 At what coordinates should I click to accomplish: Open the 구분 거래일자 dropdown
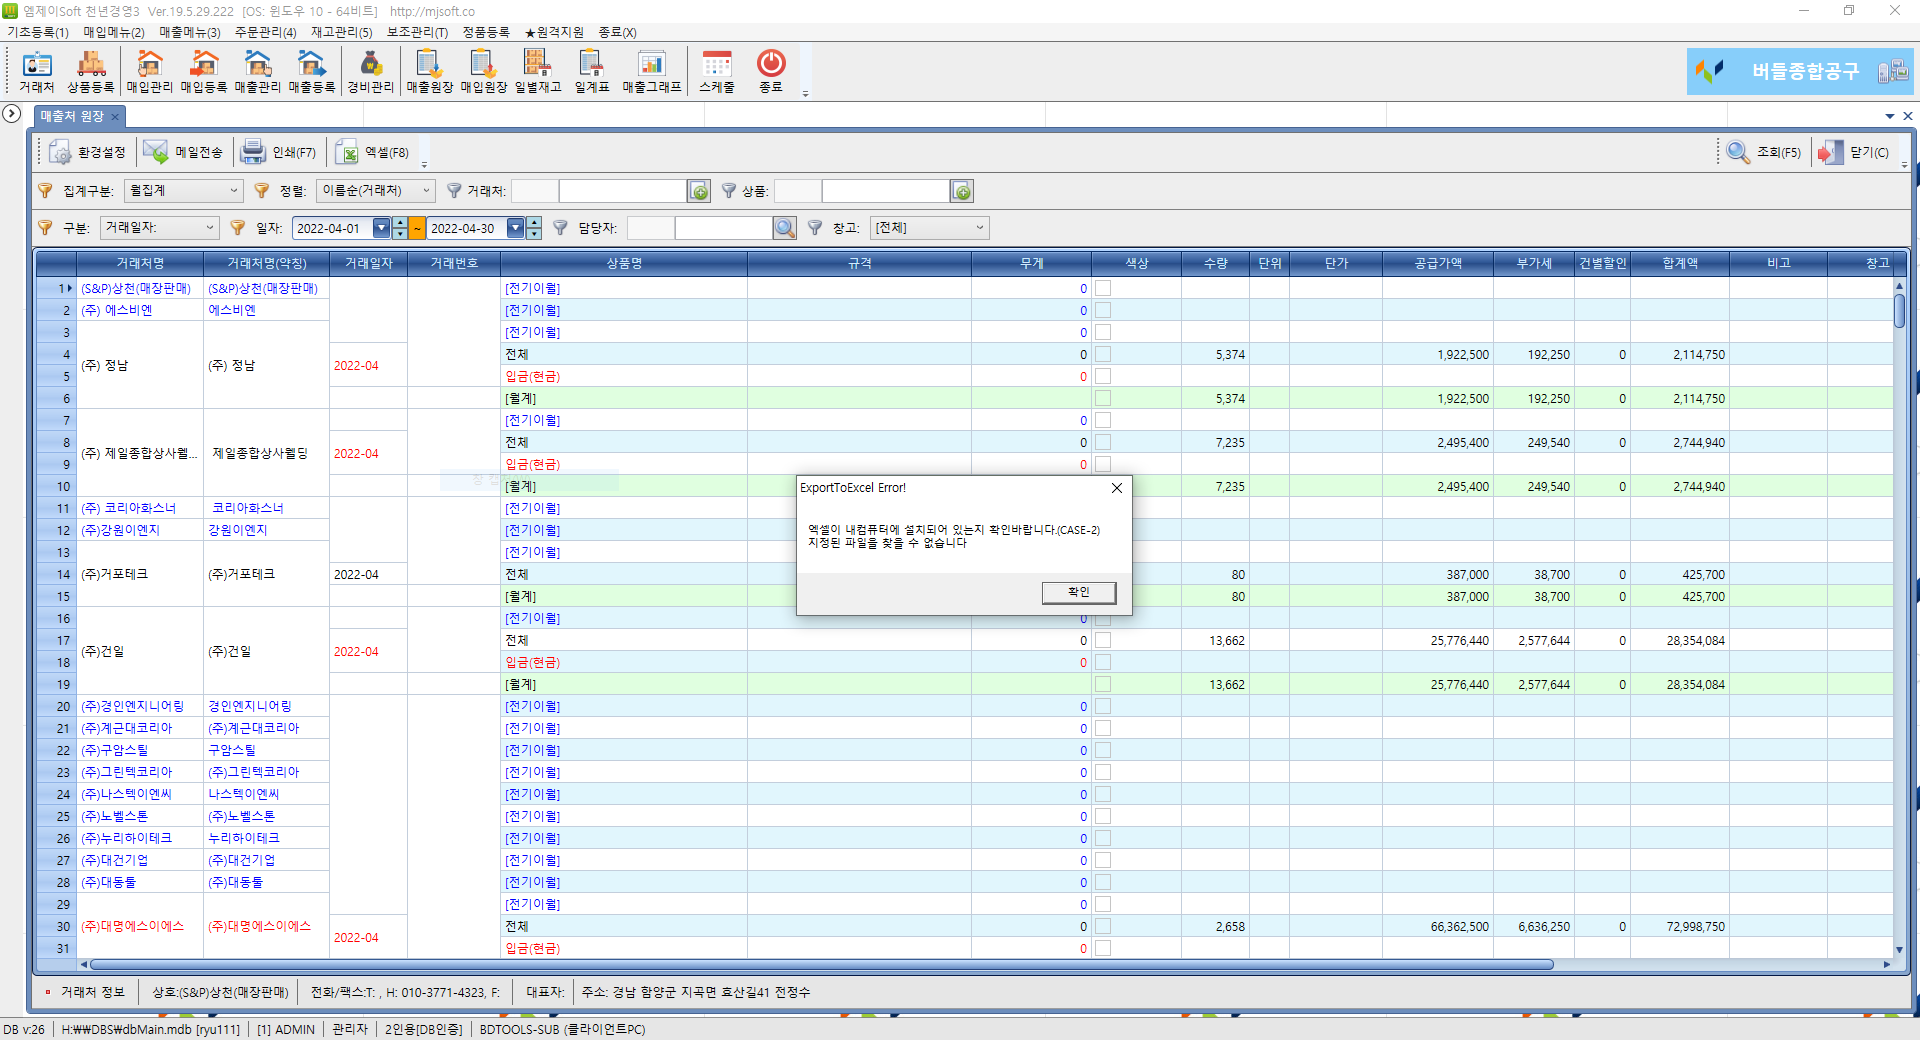159,228
